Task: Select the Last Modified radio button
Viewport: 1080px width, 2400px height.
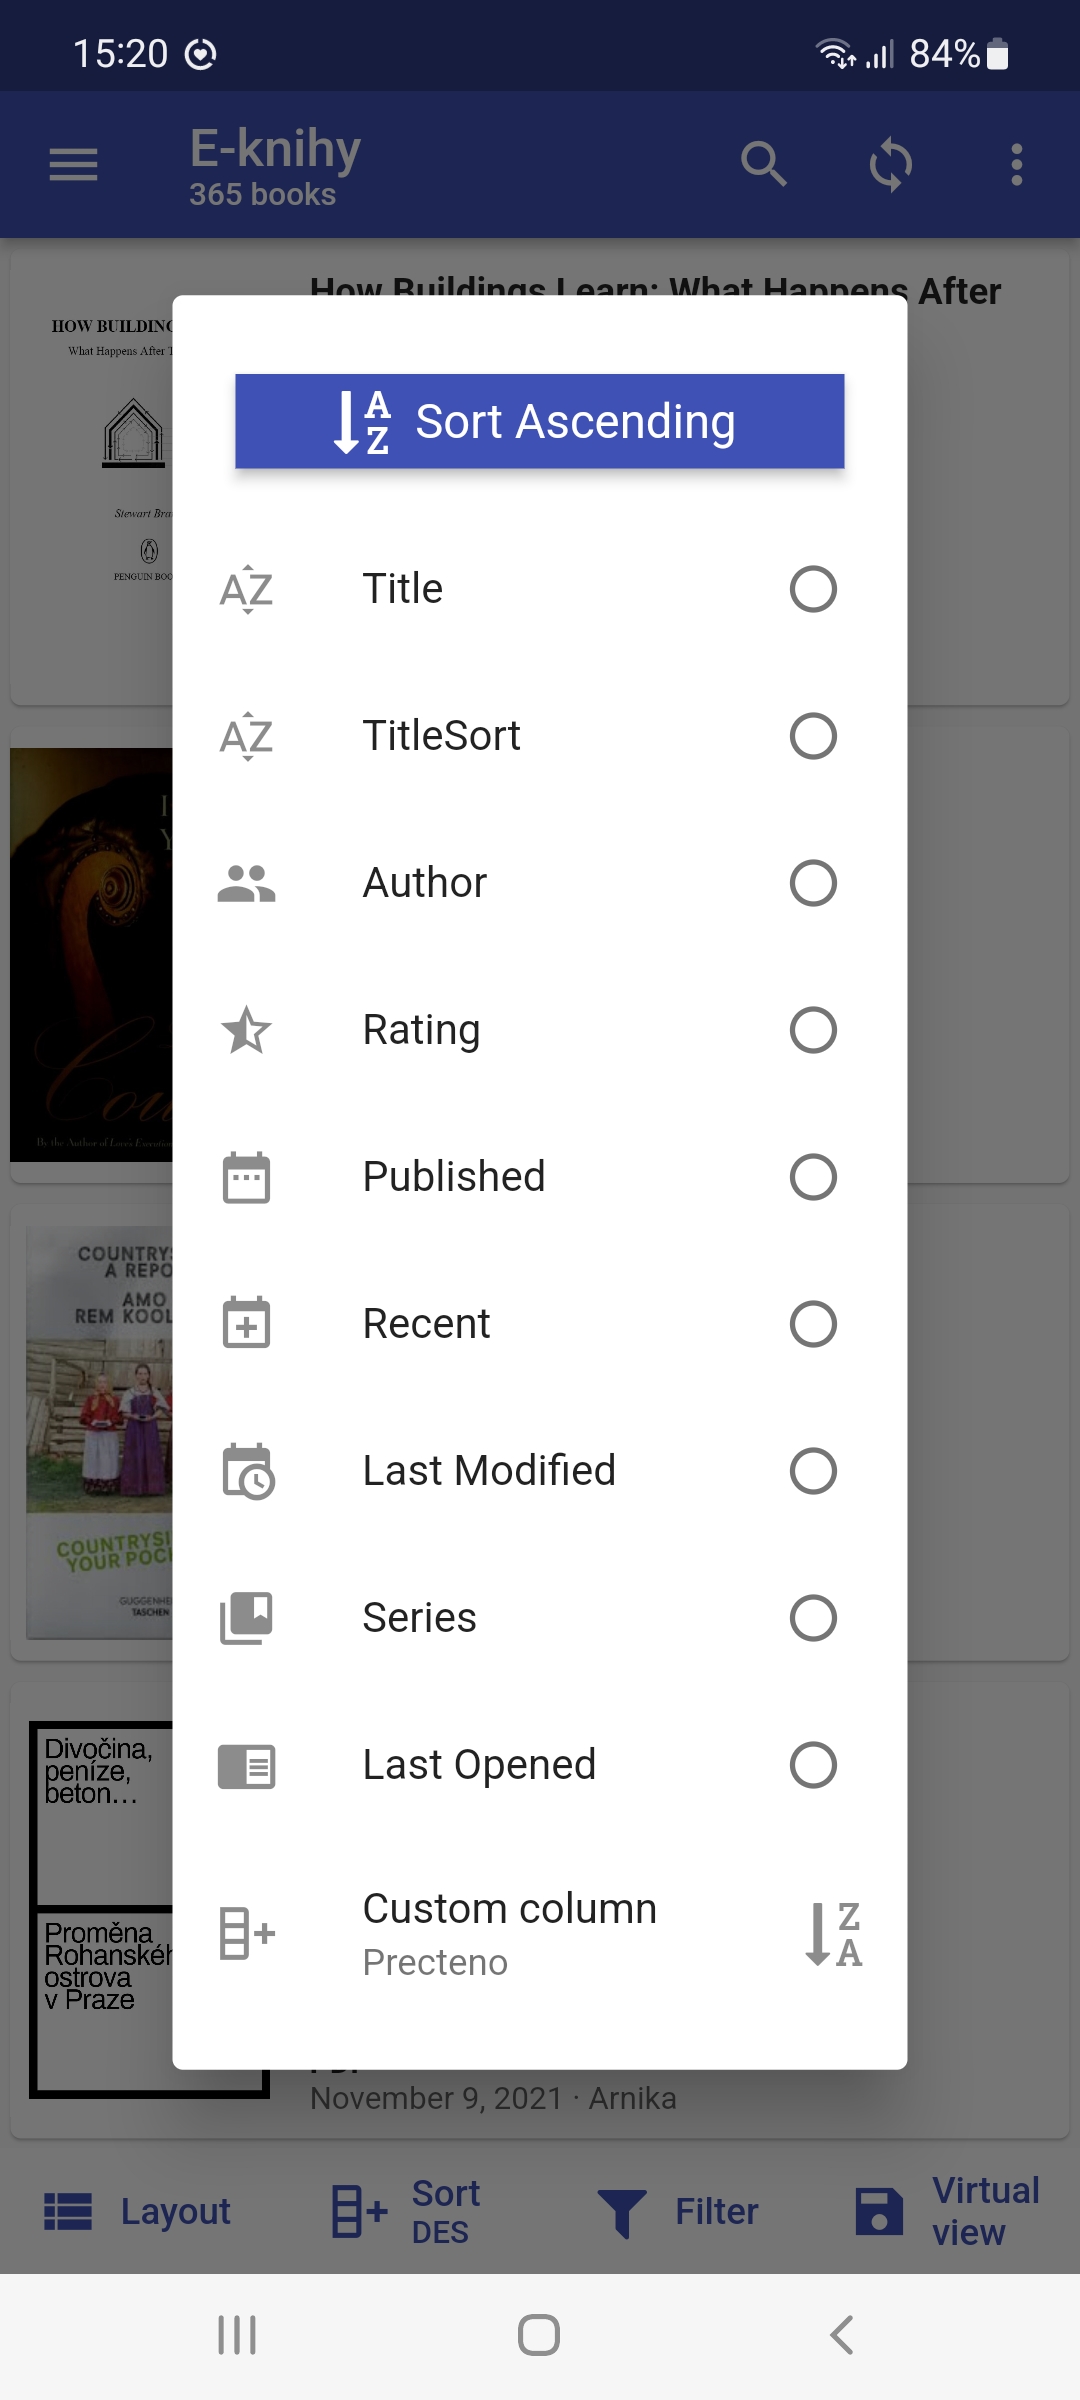Action: click(x=812, y=1471)
